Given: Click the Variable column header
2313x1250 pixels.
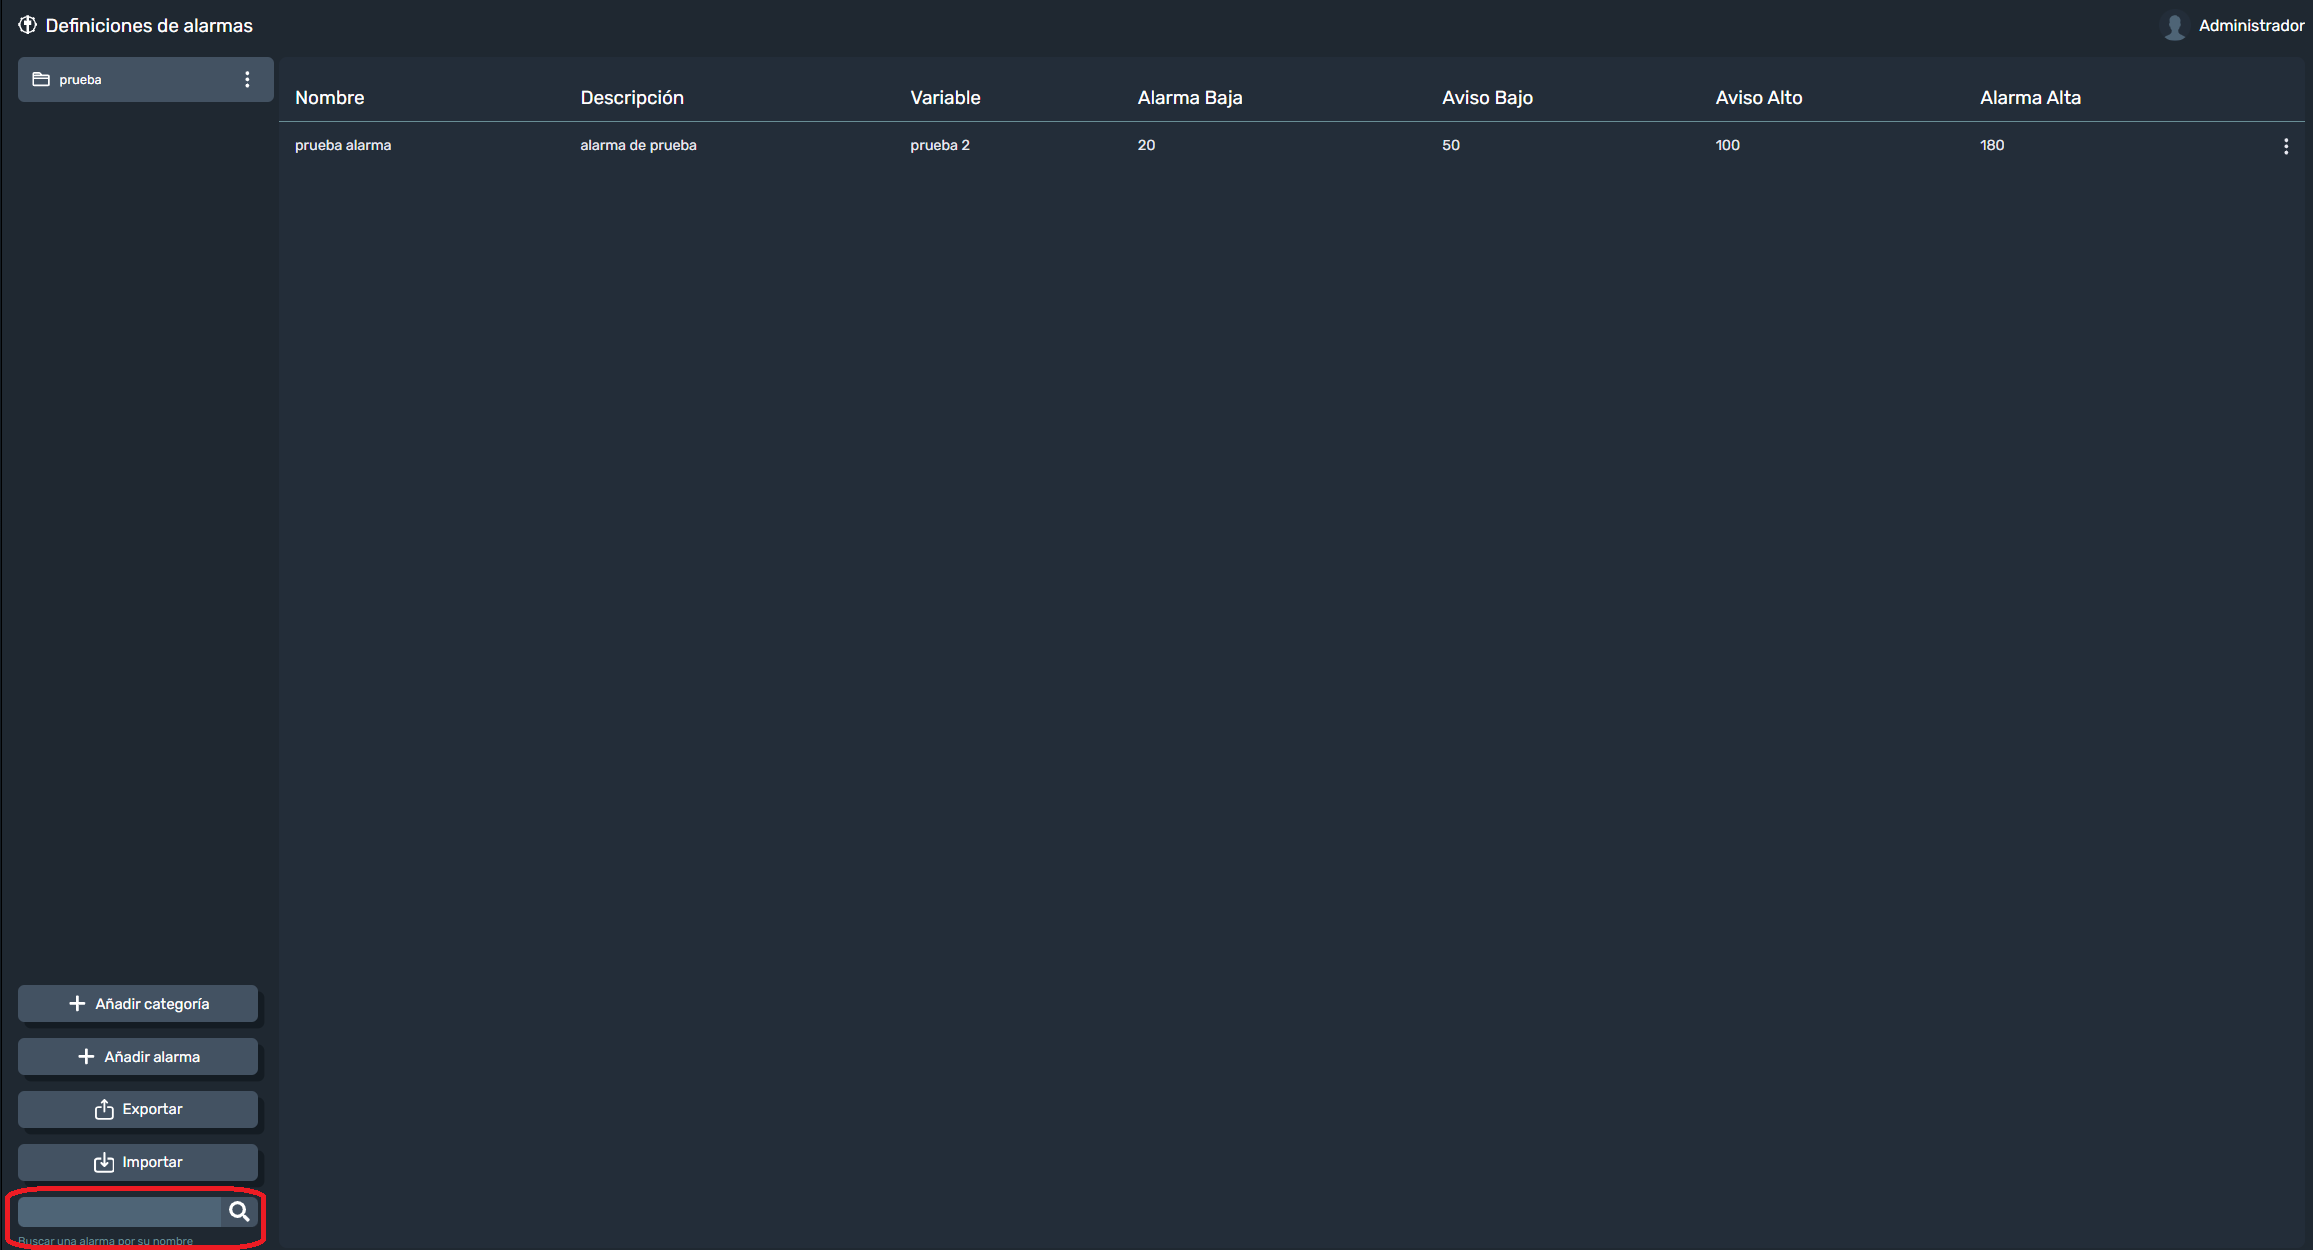Looking at the screenshot, I should (x=945, y=97).
